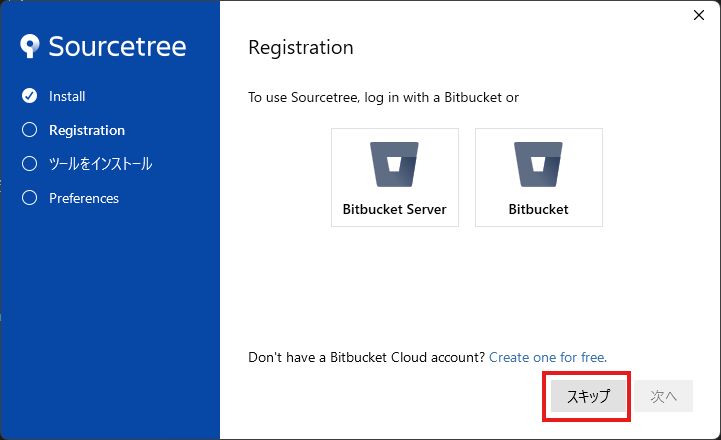Click the Install step checkmark icon
Image resolution: width=721 pixels, height=440 pixels.
29,96
